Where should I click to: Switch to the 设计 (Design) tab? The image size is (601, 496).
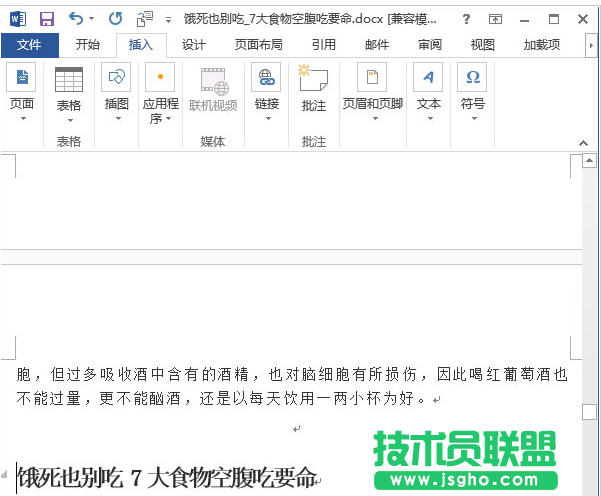[193, 45]
